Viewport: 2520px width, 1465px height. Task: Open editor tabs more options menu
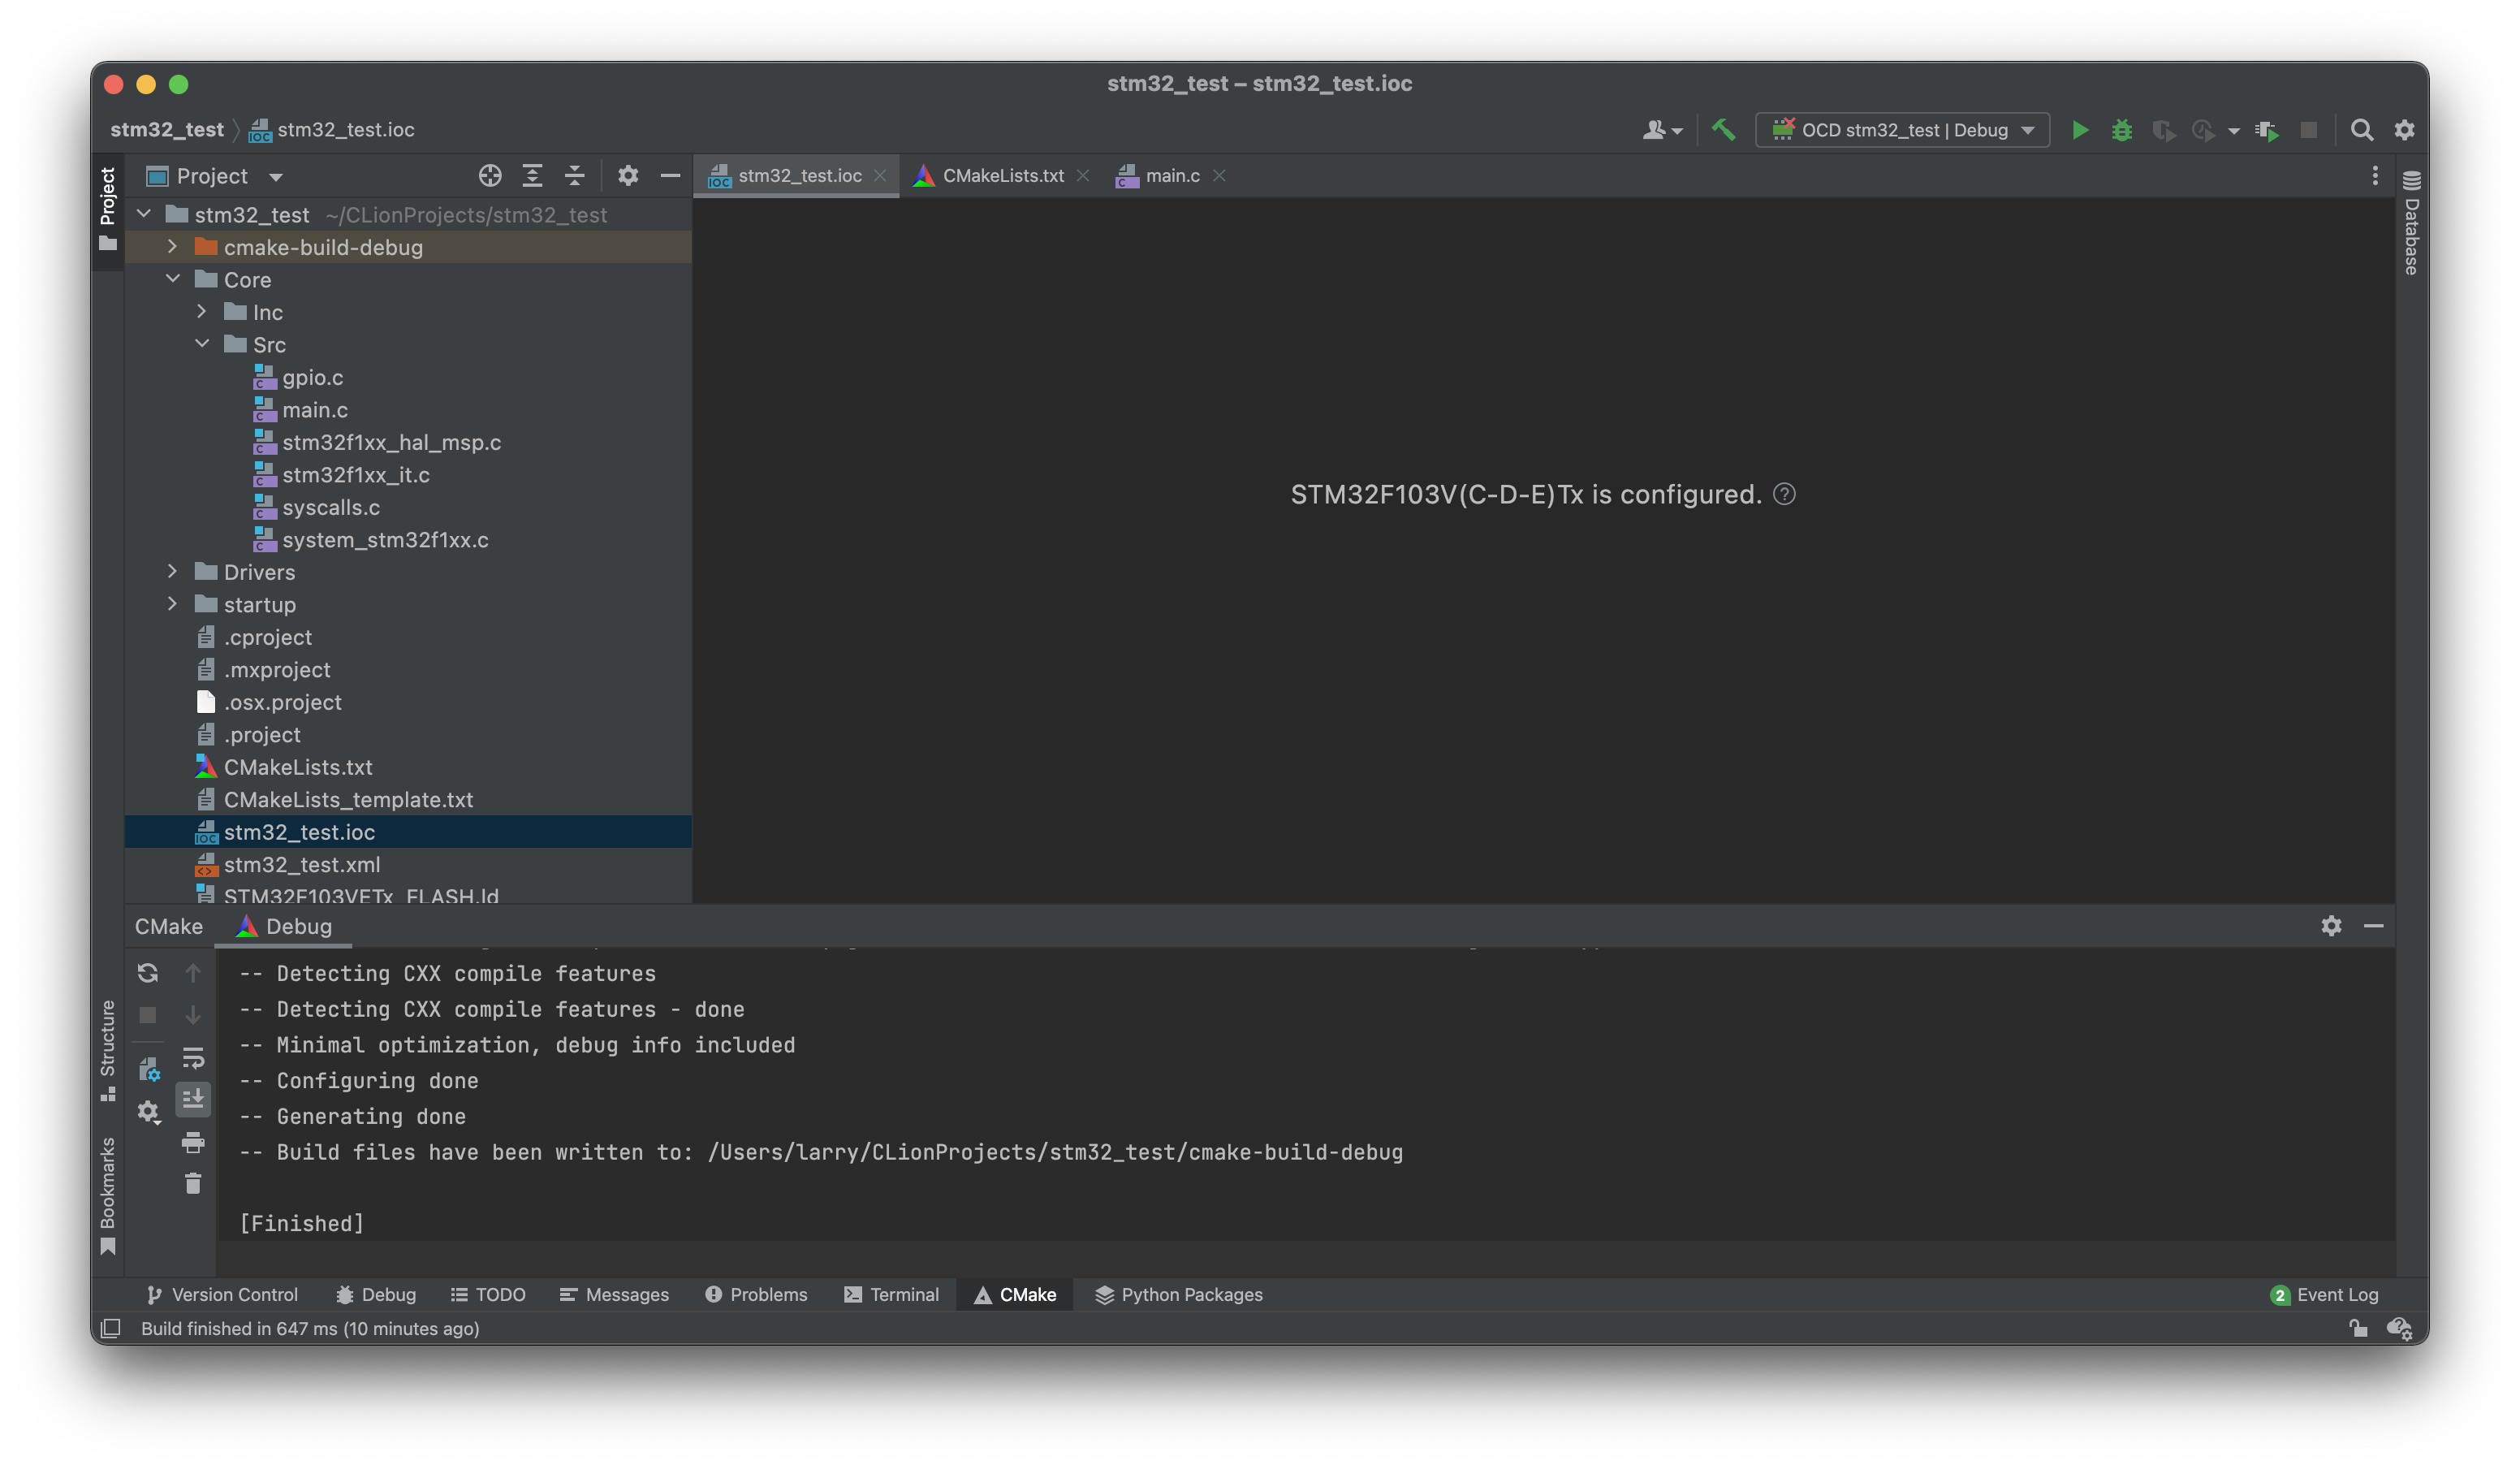[x=2375, y=176]
